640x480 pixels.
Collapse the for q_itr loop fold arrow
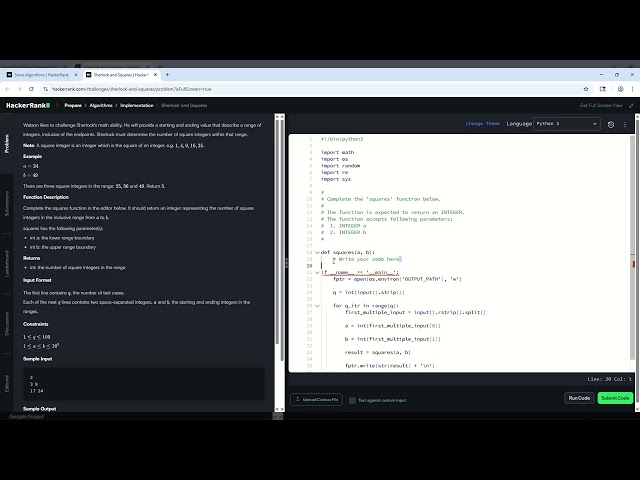click(317, 306)
